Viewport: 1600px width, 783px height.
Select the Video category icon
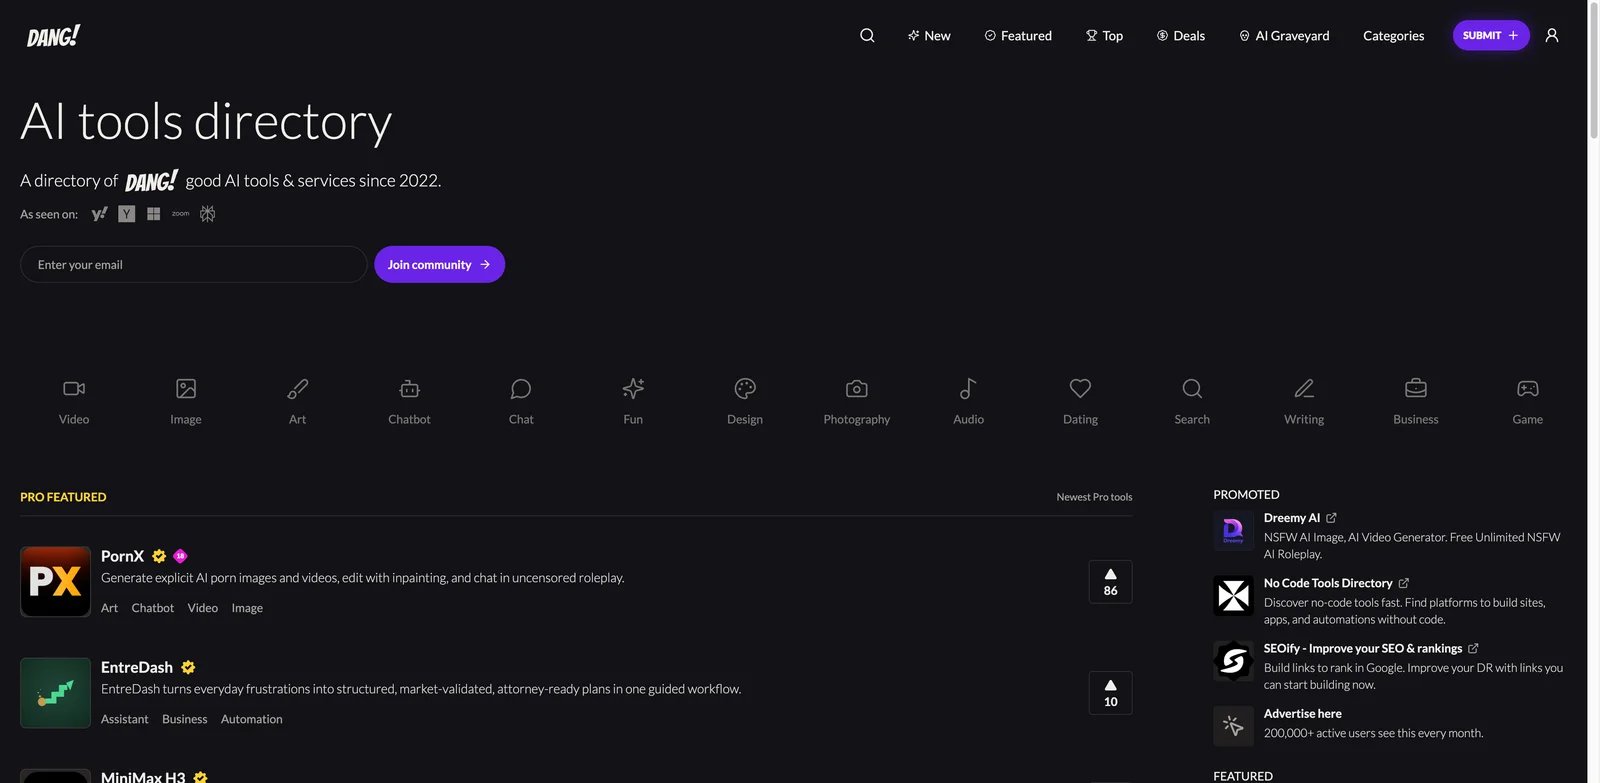pos(74,388)
